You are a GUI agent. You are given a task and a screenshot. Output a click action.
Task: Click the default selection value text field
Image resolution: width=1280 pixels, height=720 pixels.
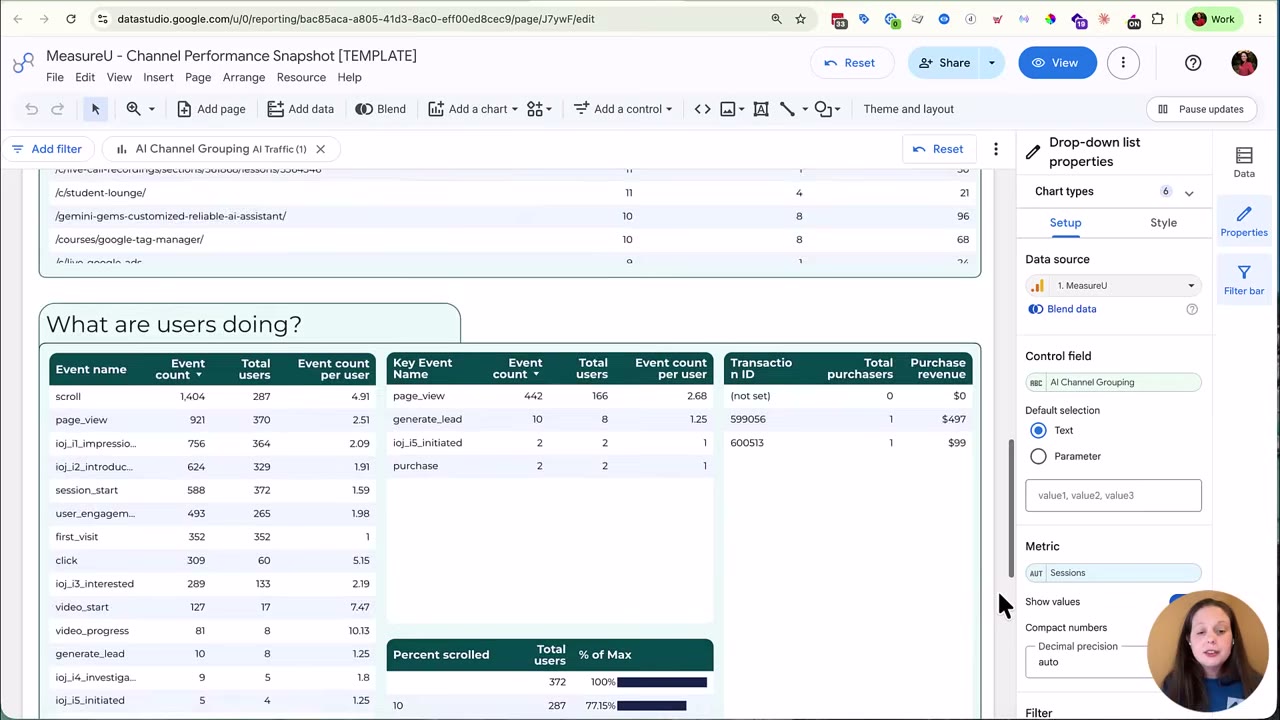tap(1113, 496)
